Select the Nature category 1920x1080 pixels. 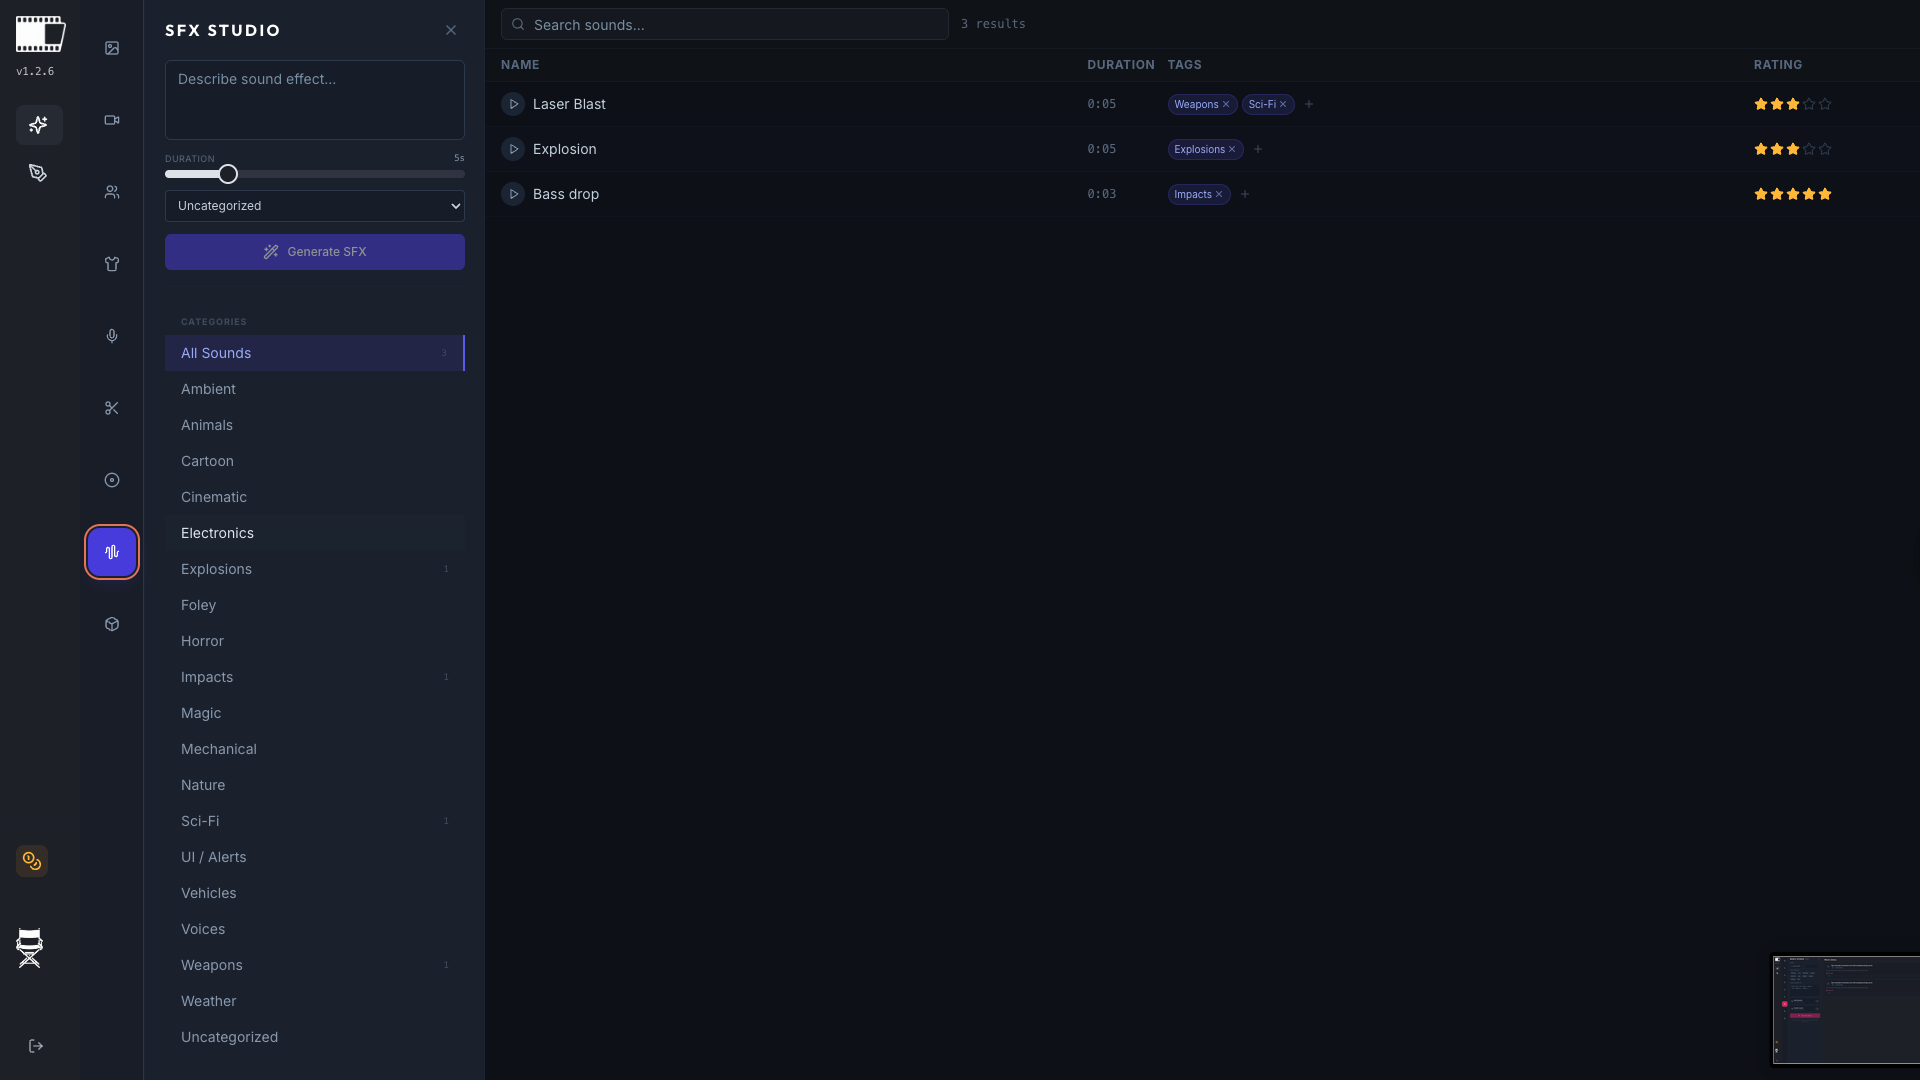pyautogui.click(x=315, y=785)
